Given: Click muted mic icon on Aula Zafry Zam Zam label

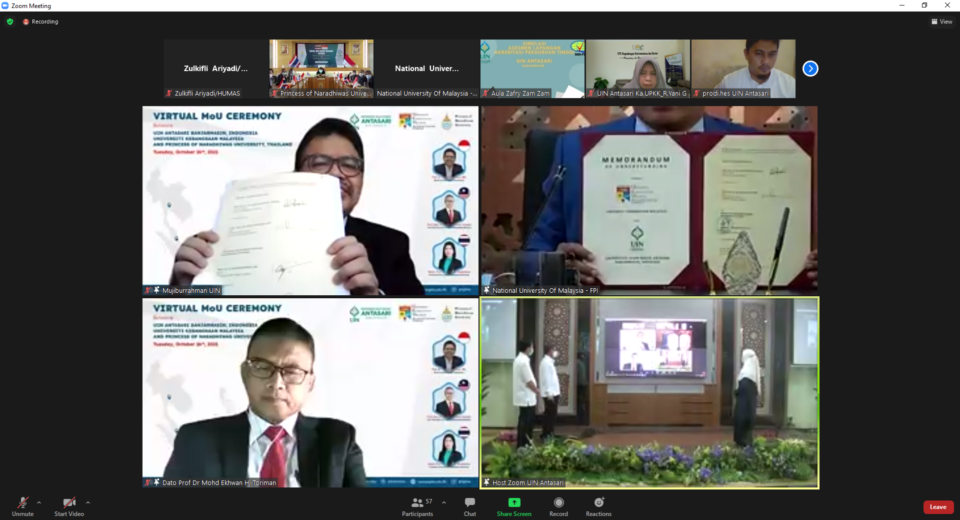Looking at the screenshot, I should pyautogui.click(x=486, y=93).
